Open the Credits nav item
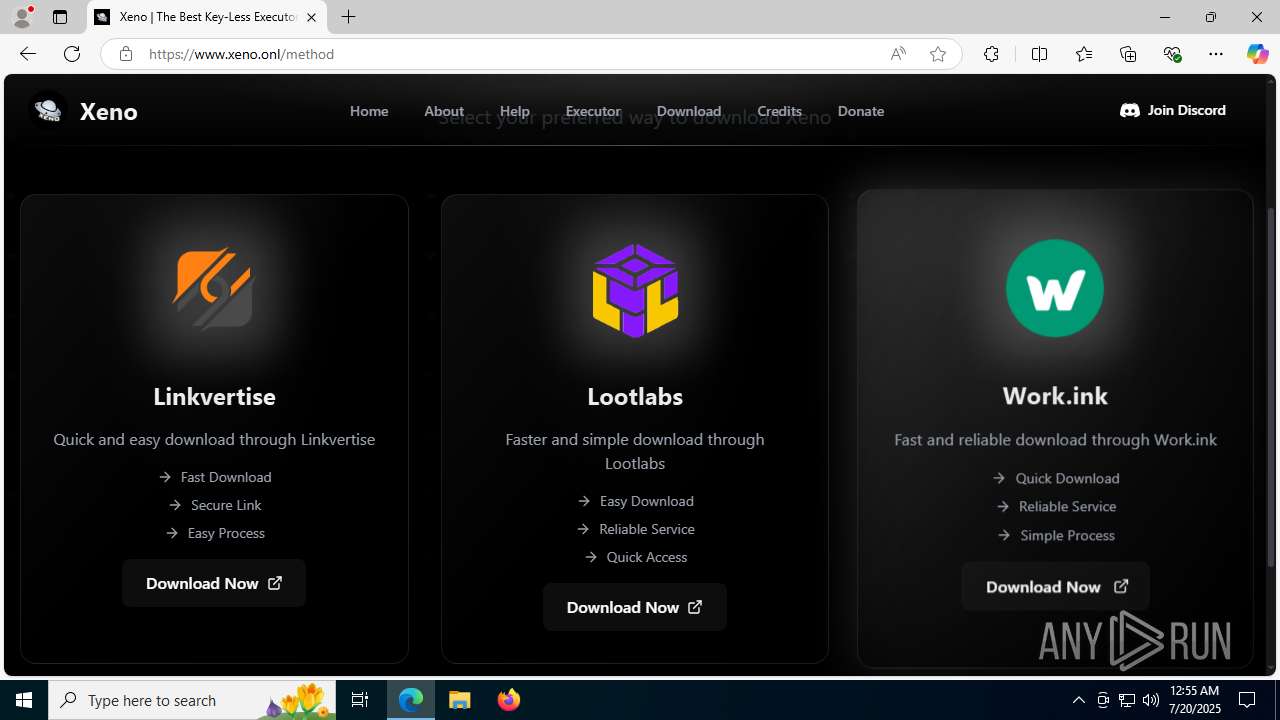 point(780,111)
